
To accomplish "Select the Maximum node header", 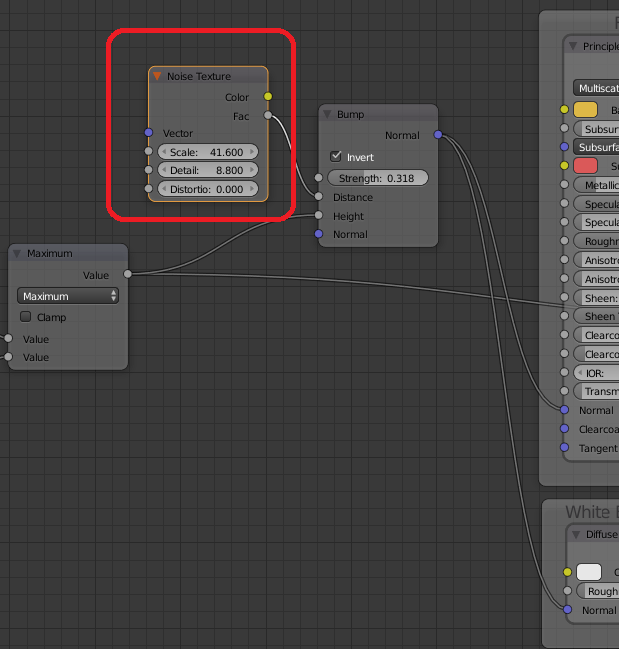I will click(x=68, y=253).
